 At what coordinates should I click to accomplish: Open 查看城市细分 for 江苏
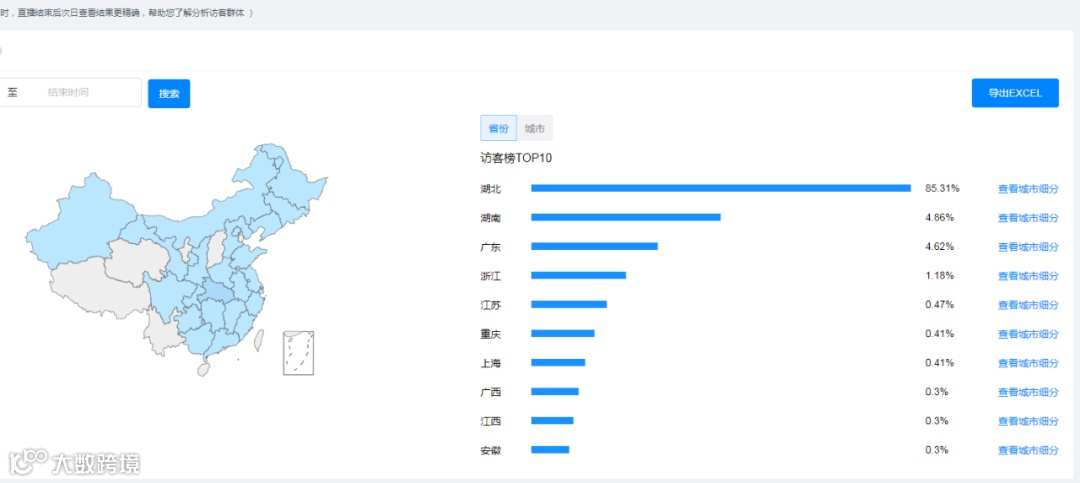(1028, 305)
